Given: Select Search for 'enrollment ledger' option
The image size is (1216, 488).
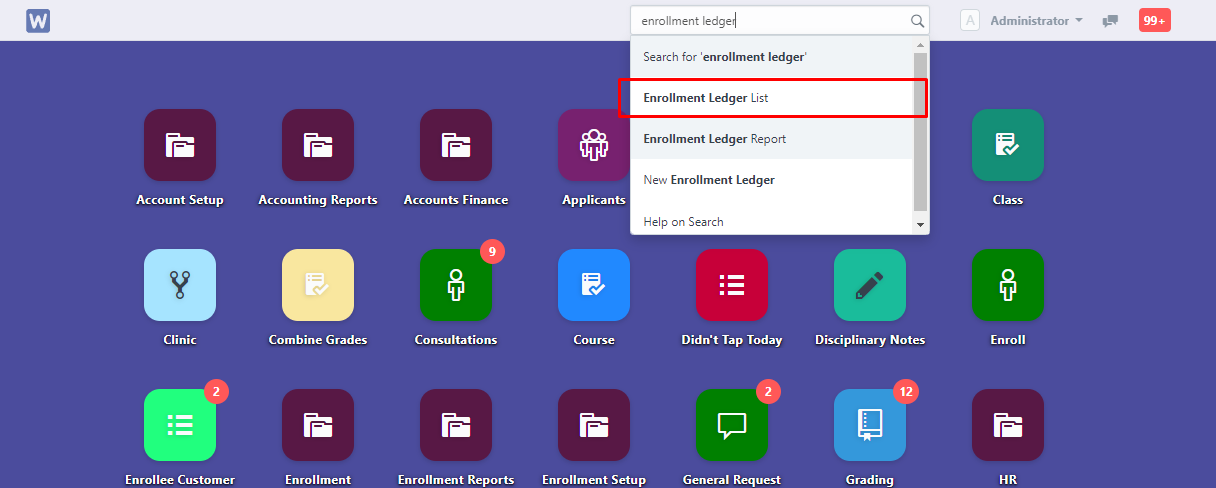Looking at the screenshot, I should 771,57.
